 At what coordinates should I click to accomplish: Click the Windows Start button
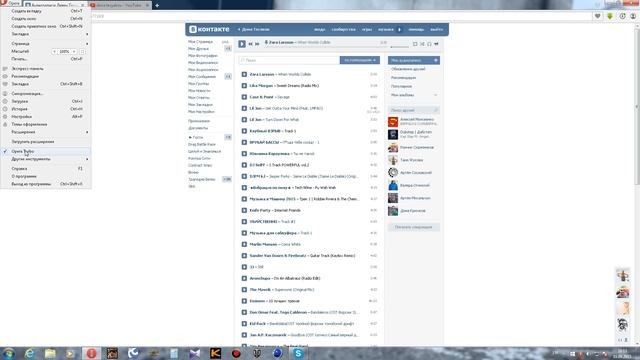point(9,353)
